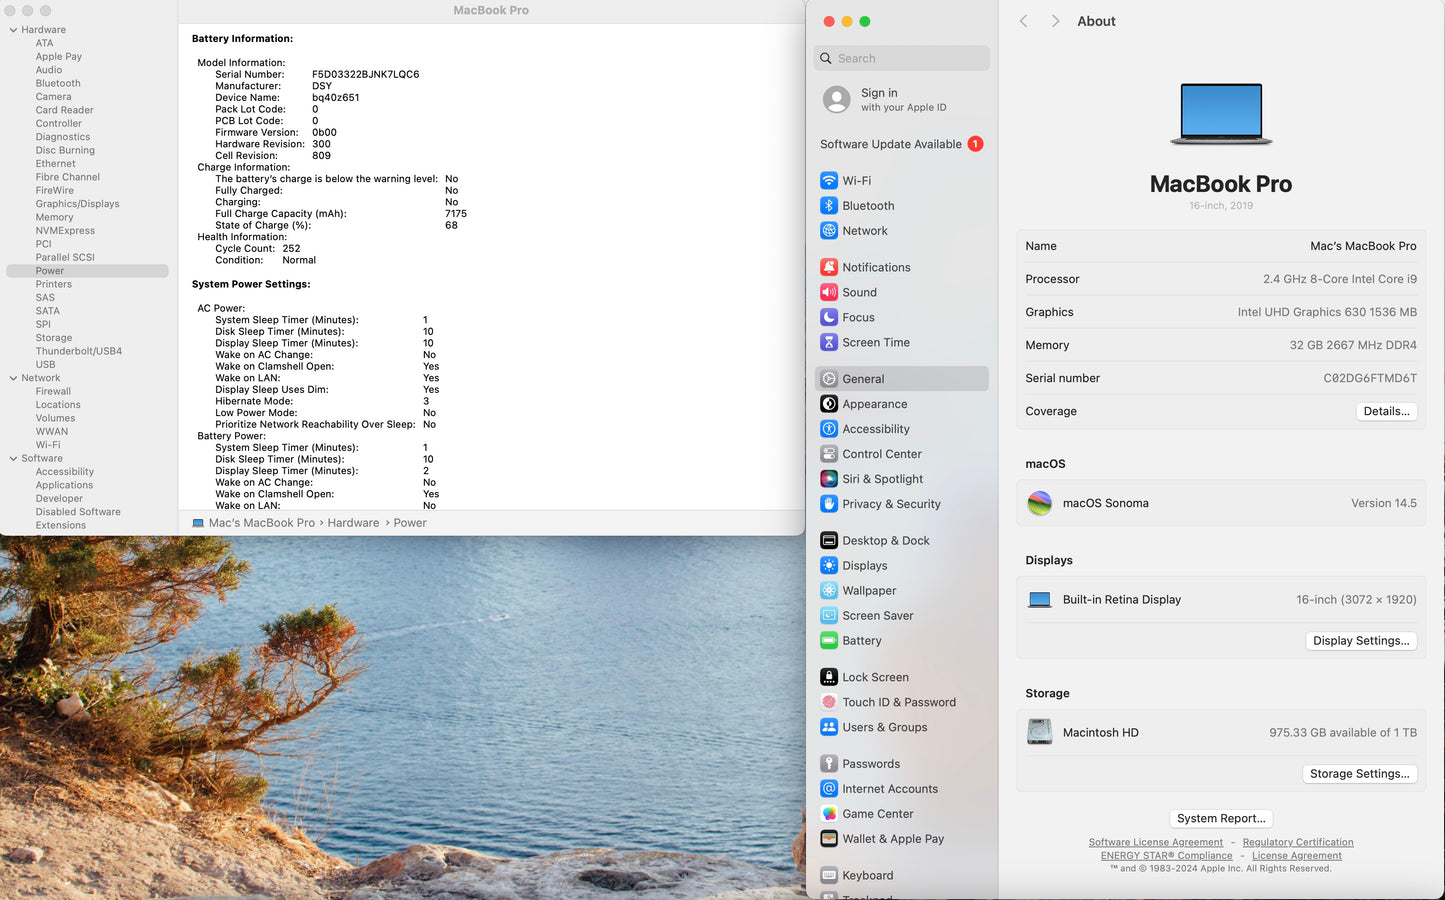Image resolution: width=1445 pixels, height=900 pixels.
Task: Open the Game Center icon
Action: click(829, 814)
